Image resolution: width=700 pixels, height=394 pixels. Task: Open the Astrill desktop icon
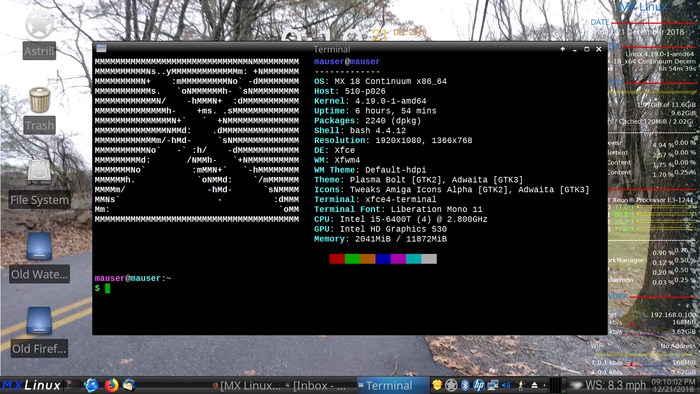click(x=39, y=35)
